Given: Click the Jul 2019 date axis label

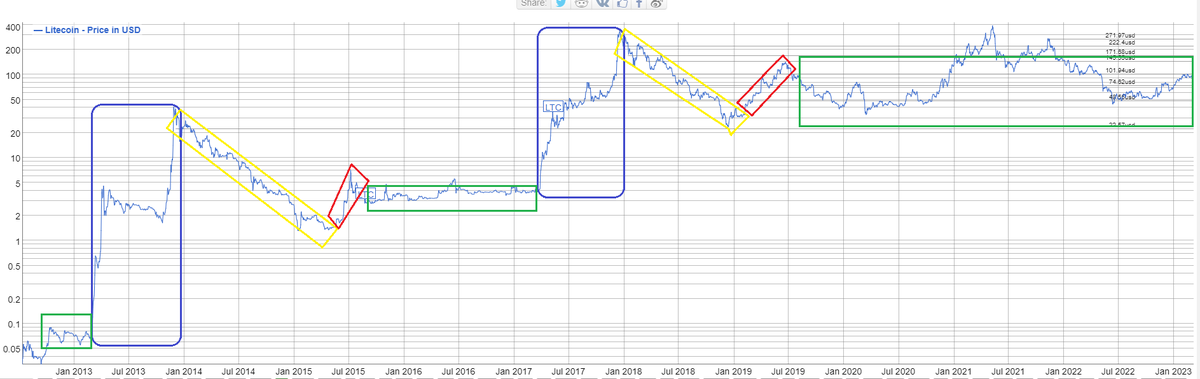Looking at the screenshot, I should click(x=788, y=371).
